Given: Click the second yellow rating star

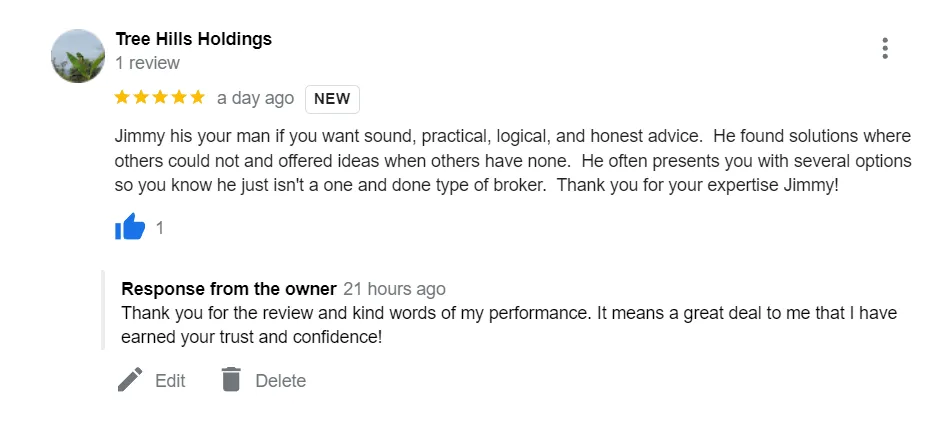Looking at the screenshot, I should point(141,97).
